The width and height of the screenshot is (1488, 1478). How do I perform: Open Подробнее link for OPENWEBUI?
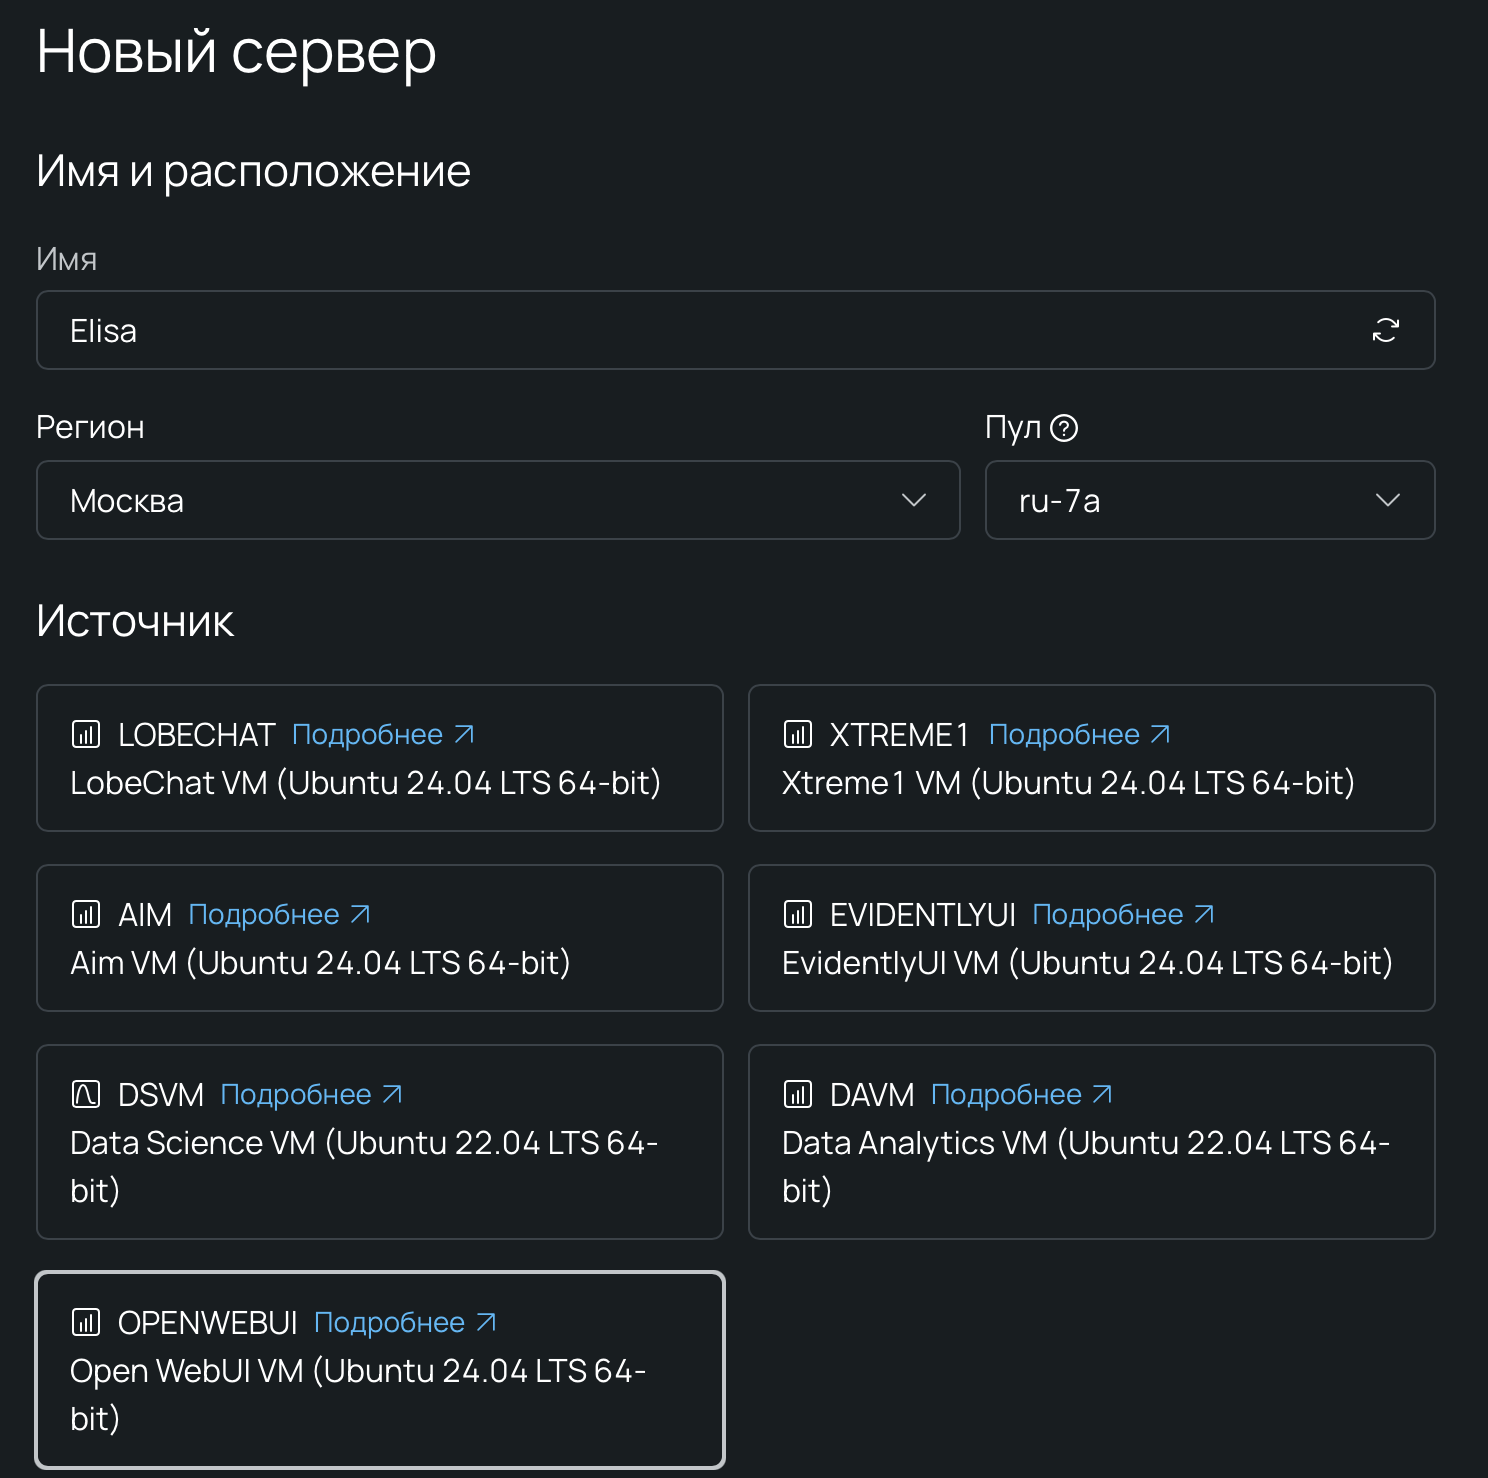pos(405,1323)
